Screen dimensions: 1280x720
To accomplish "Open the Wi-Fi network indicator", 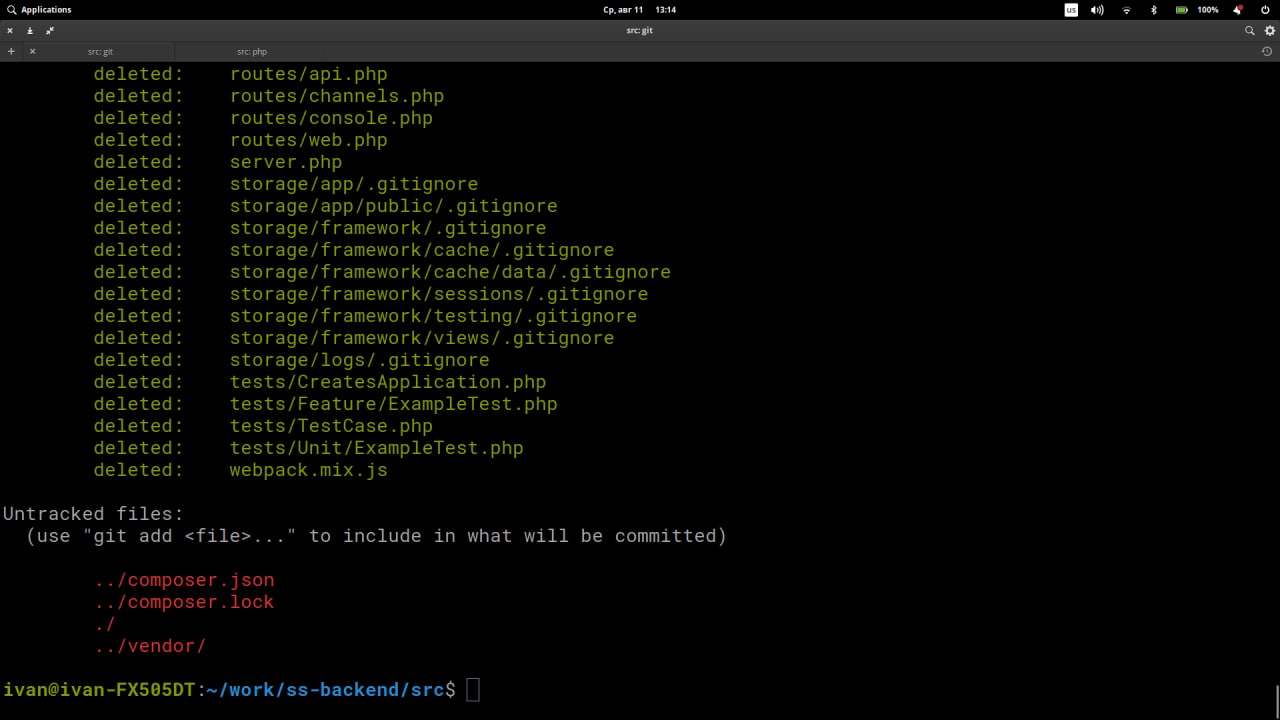I will tap(1126, 10).
